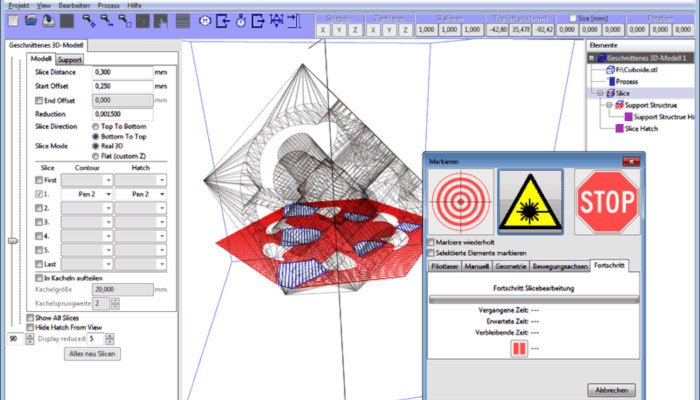The height and width of the screenshot is (400, 700).
Task: Toggle the Markiere wiederholt checkbox
Action: [431, 242]
